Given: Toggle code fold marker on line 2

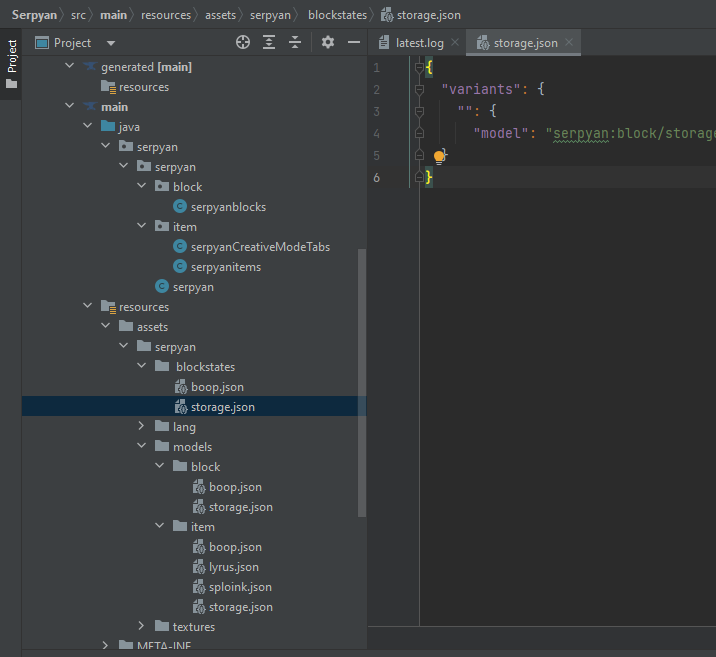Looking at the screenshot, I should point(419,89).
